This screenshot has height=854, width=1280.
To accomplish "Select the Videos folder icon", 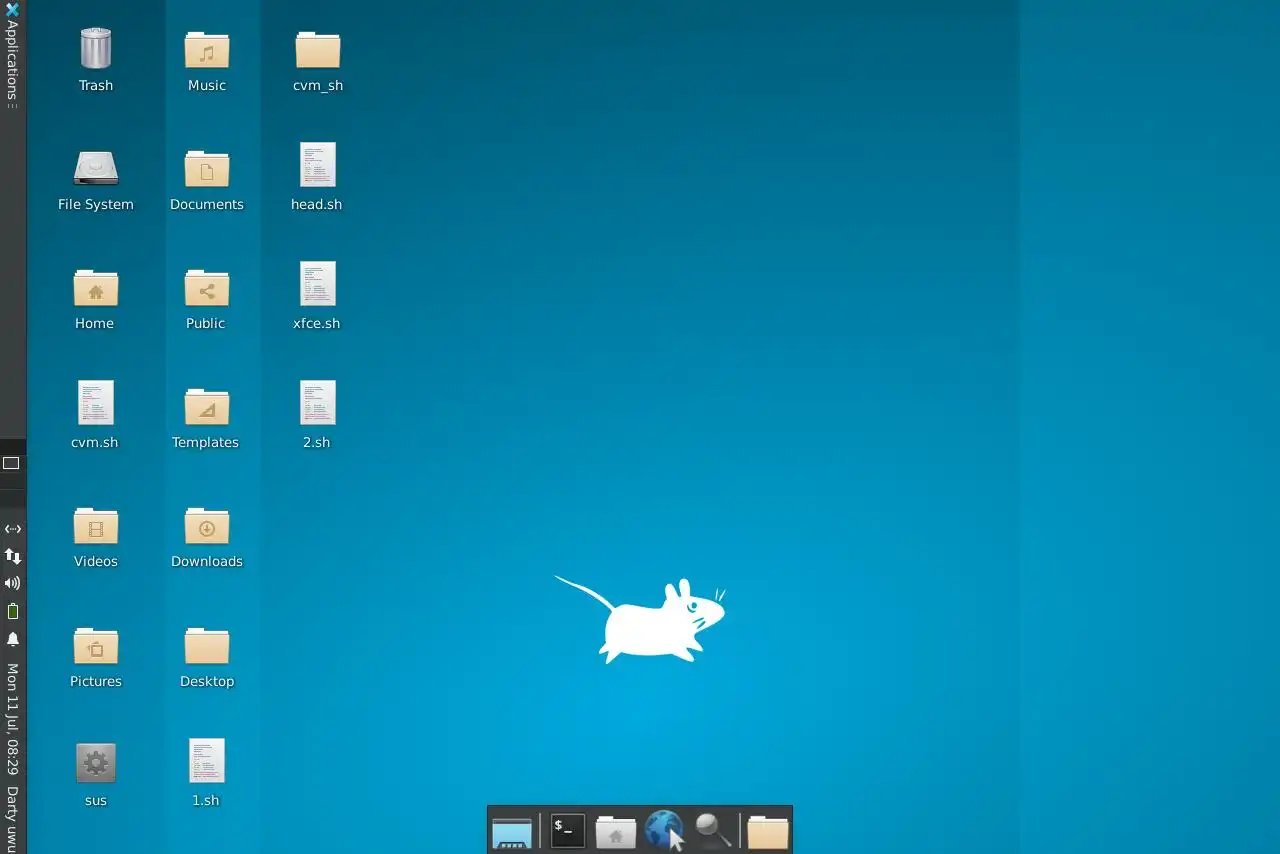I will coord(96,526).
